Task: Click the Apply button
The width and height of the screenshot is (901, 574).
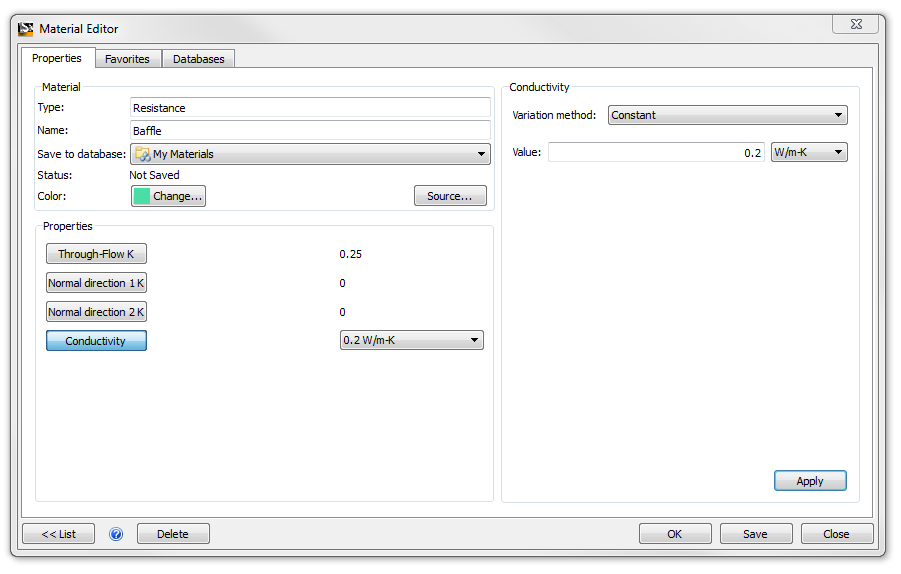Action: point(810,481)
